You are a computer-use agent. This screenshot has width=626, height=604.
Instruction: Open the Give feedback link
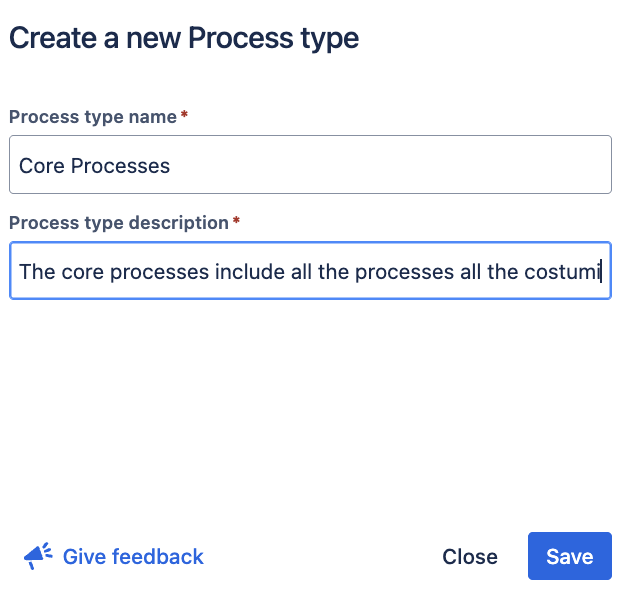coord(132,557)
